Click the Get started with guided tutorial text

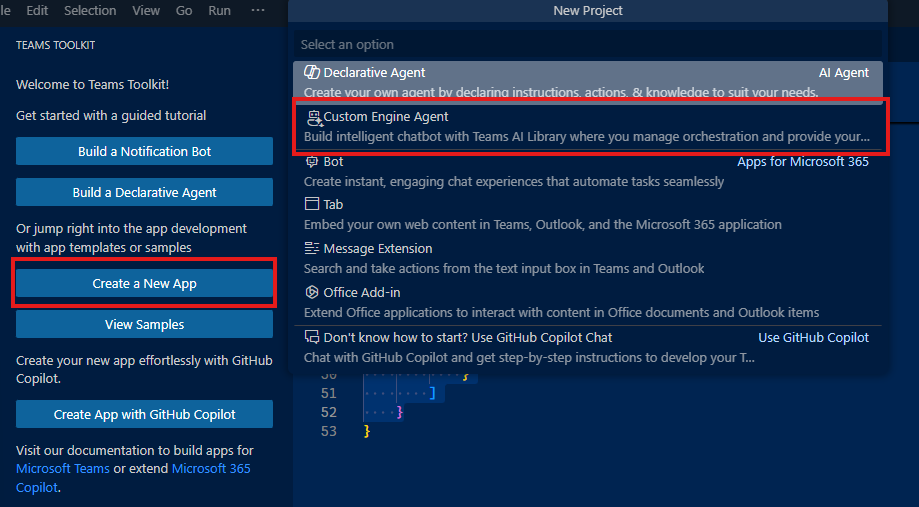[111, 115]
